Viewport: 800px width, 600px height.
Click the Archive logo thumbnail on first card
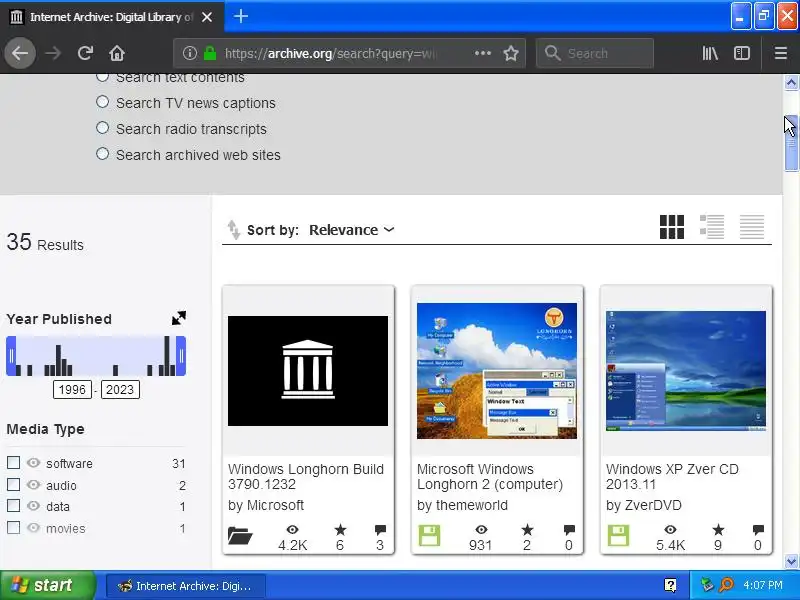pos(308,371)
